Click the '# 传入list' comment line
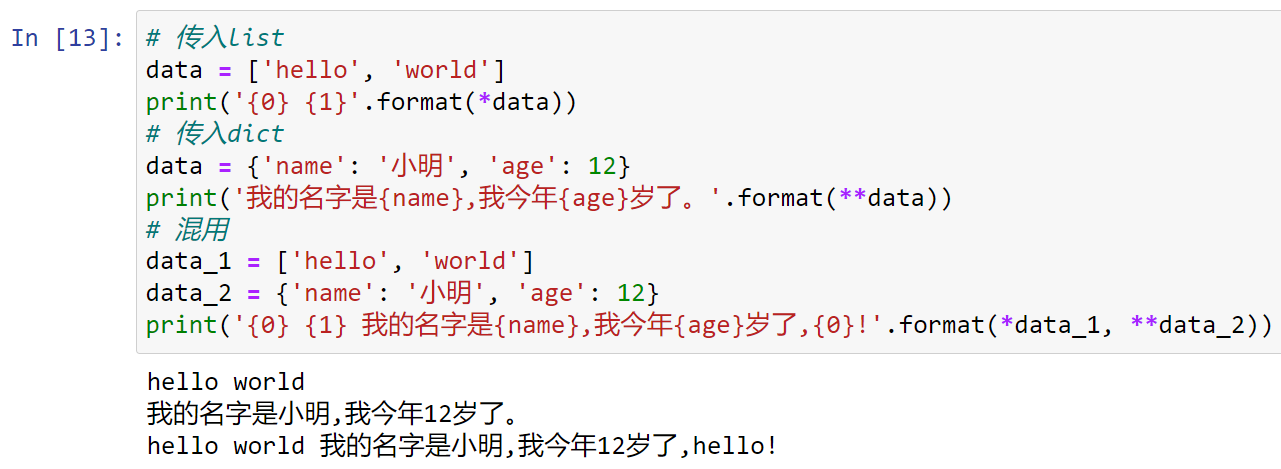The image size is (1281, 469). click(215, 38)
